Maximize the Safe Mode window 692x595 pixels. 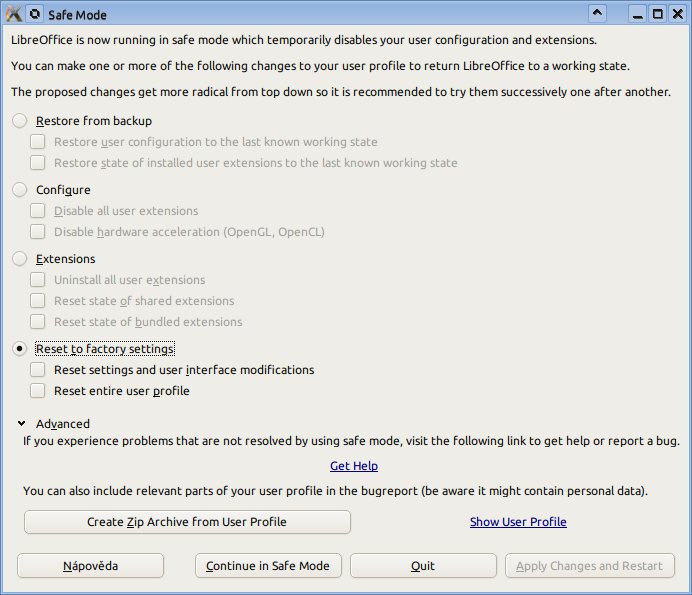click(x=658, y=14)
